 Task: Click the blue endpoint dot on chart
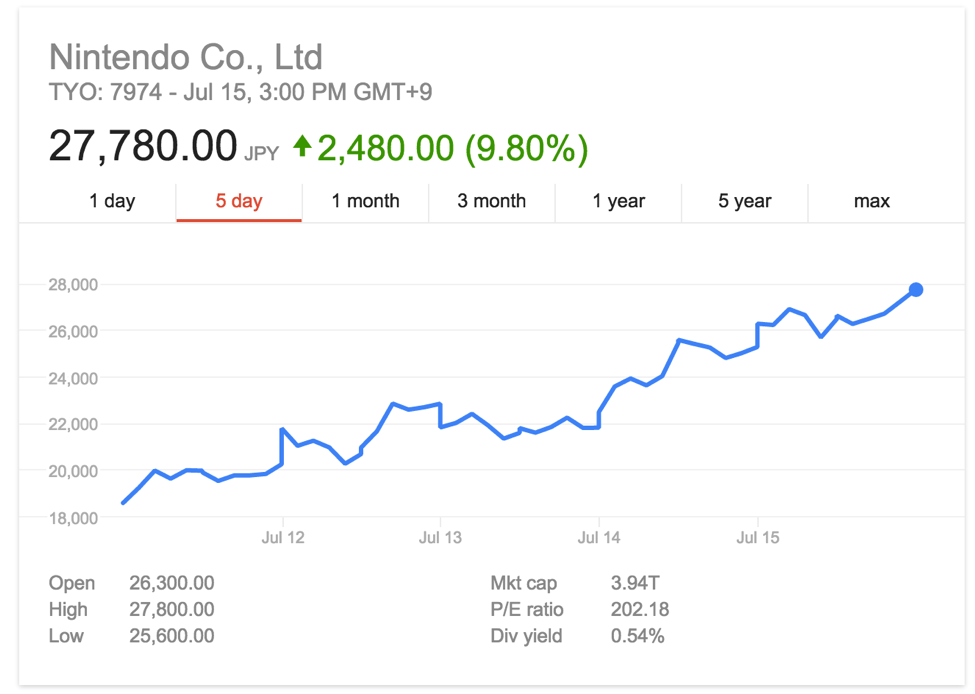coord(915,290)
